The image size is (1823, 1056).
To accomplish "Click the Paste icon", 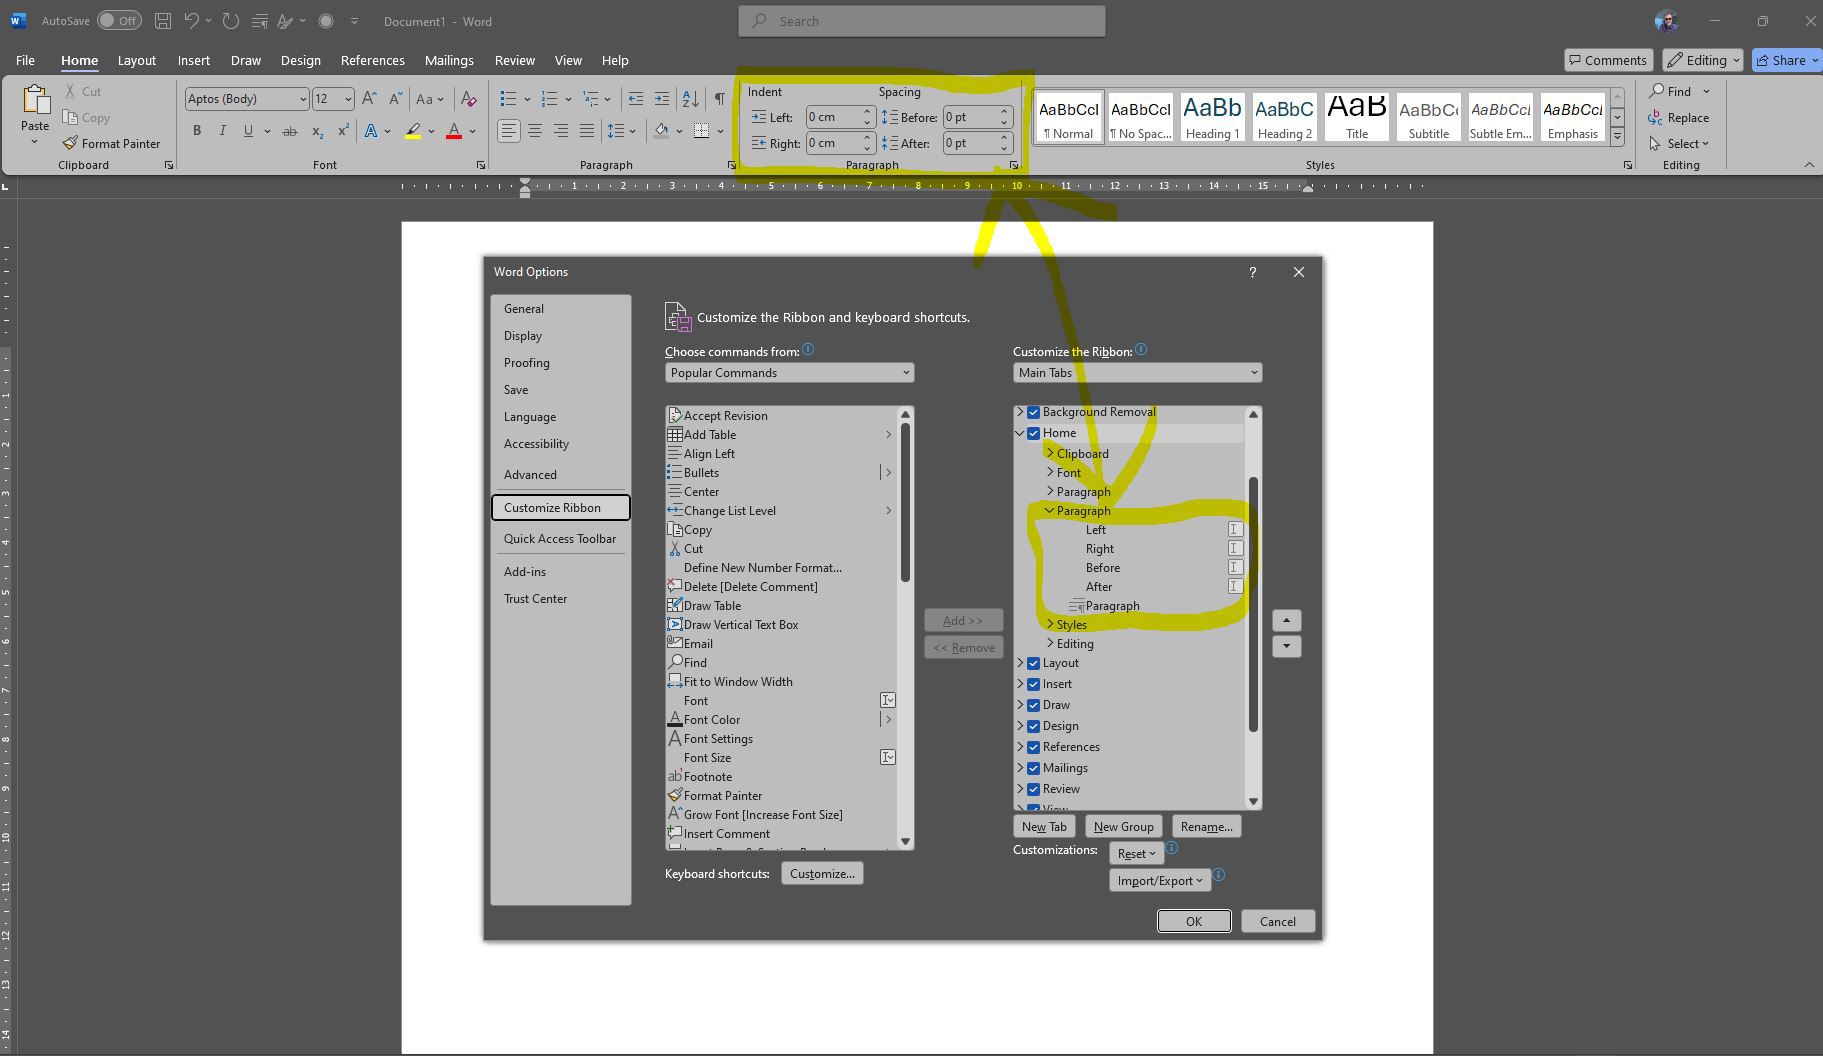I will (x=35, y=101).
